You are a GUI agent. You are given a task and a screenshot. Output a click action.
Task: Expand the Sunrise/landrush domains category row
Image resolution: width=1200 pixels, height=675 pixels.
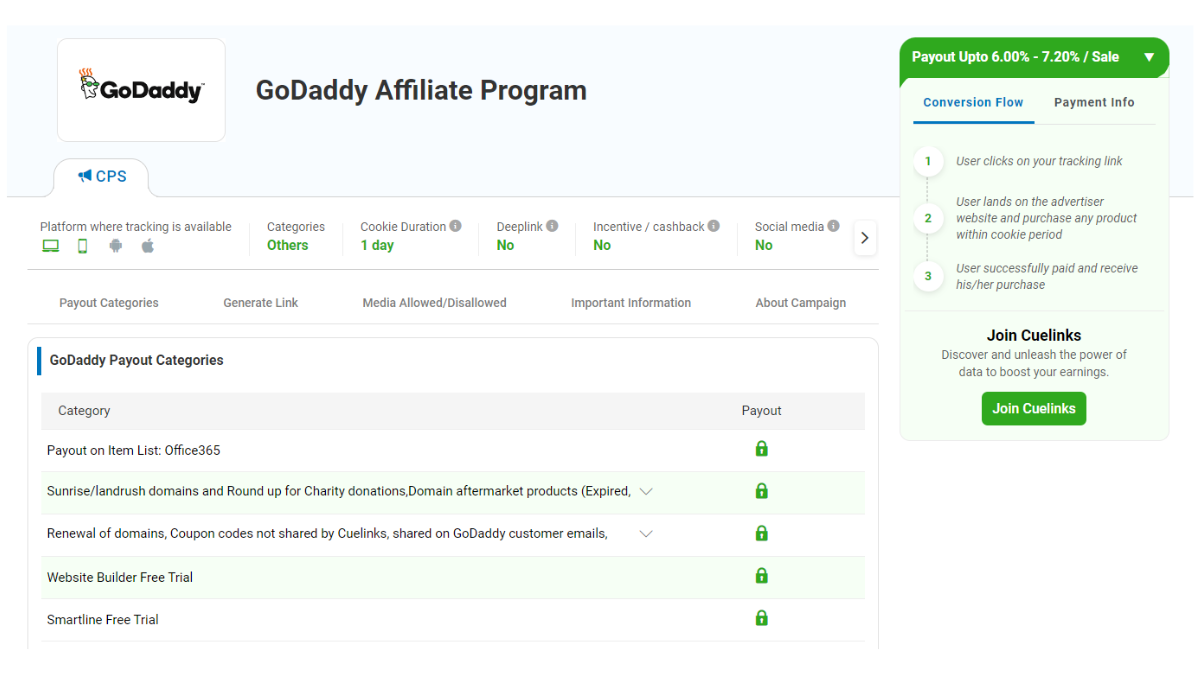tap(646, 491)
